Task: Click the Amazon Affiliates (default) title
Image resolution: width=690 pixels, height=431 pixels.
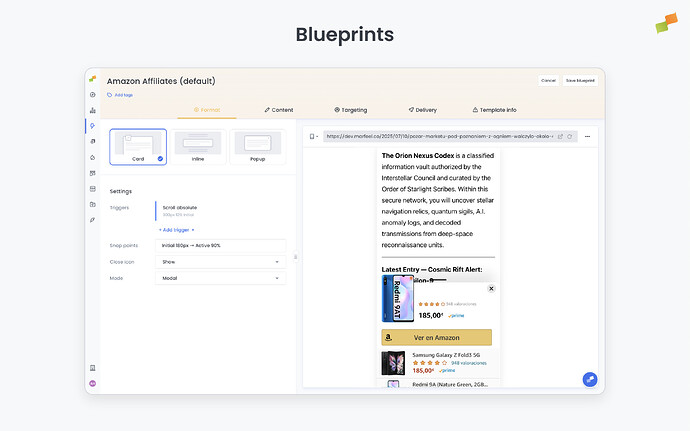Action: [161, 81]
